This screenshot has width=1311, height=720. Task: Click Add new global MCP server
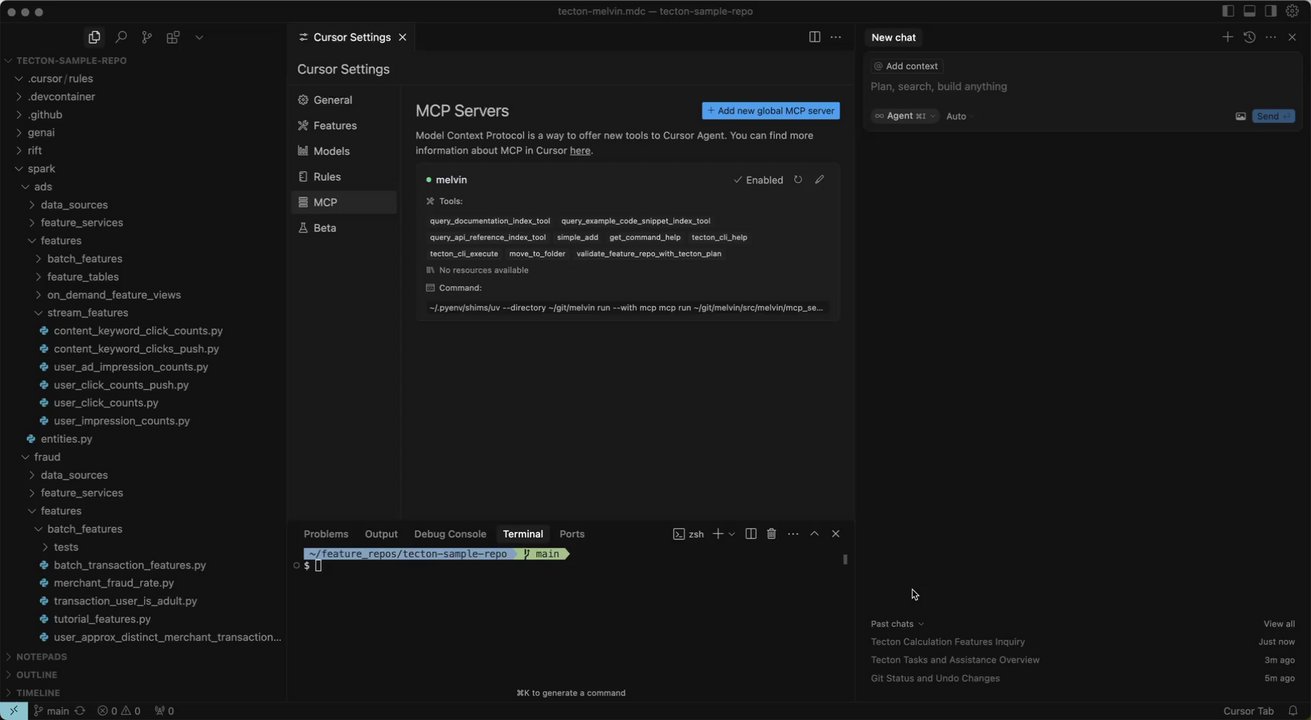click(770, 111)
